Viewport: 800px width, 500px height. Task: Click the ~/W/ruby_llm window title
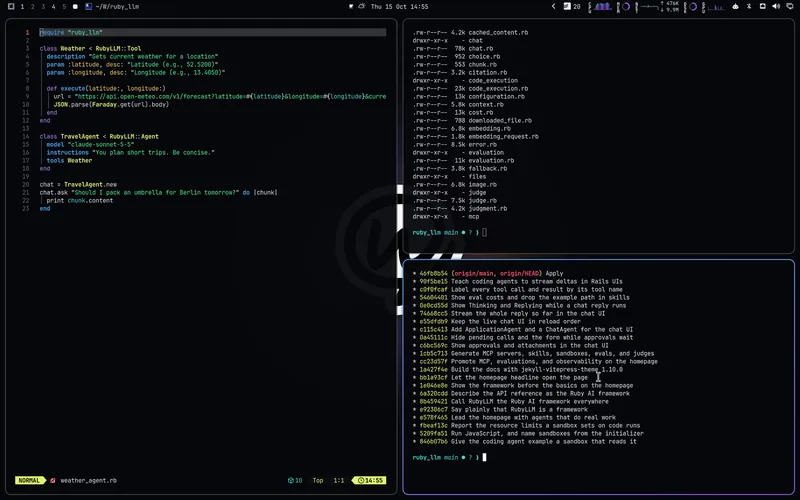[x=117, y=7]
